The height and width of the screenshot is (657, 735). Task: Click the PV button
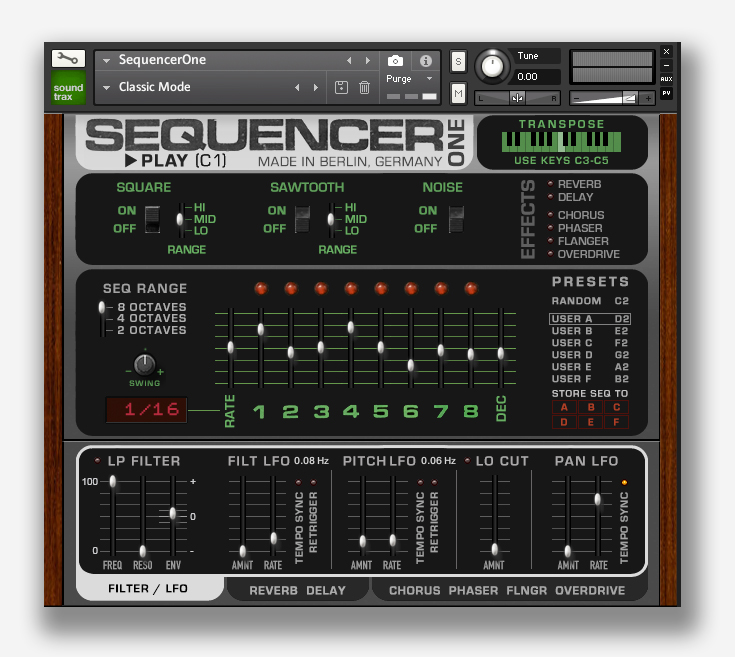coord(666,93)
